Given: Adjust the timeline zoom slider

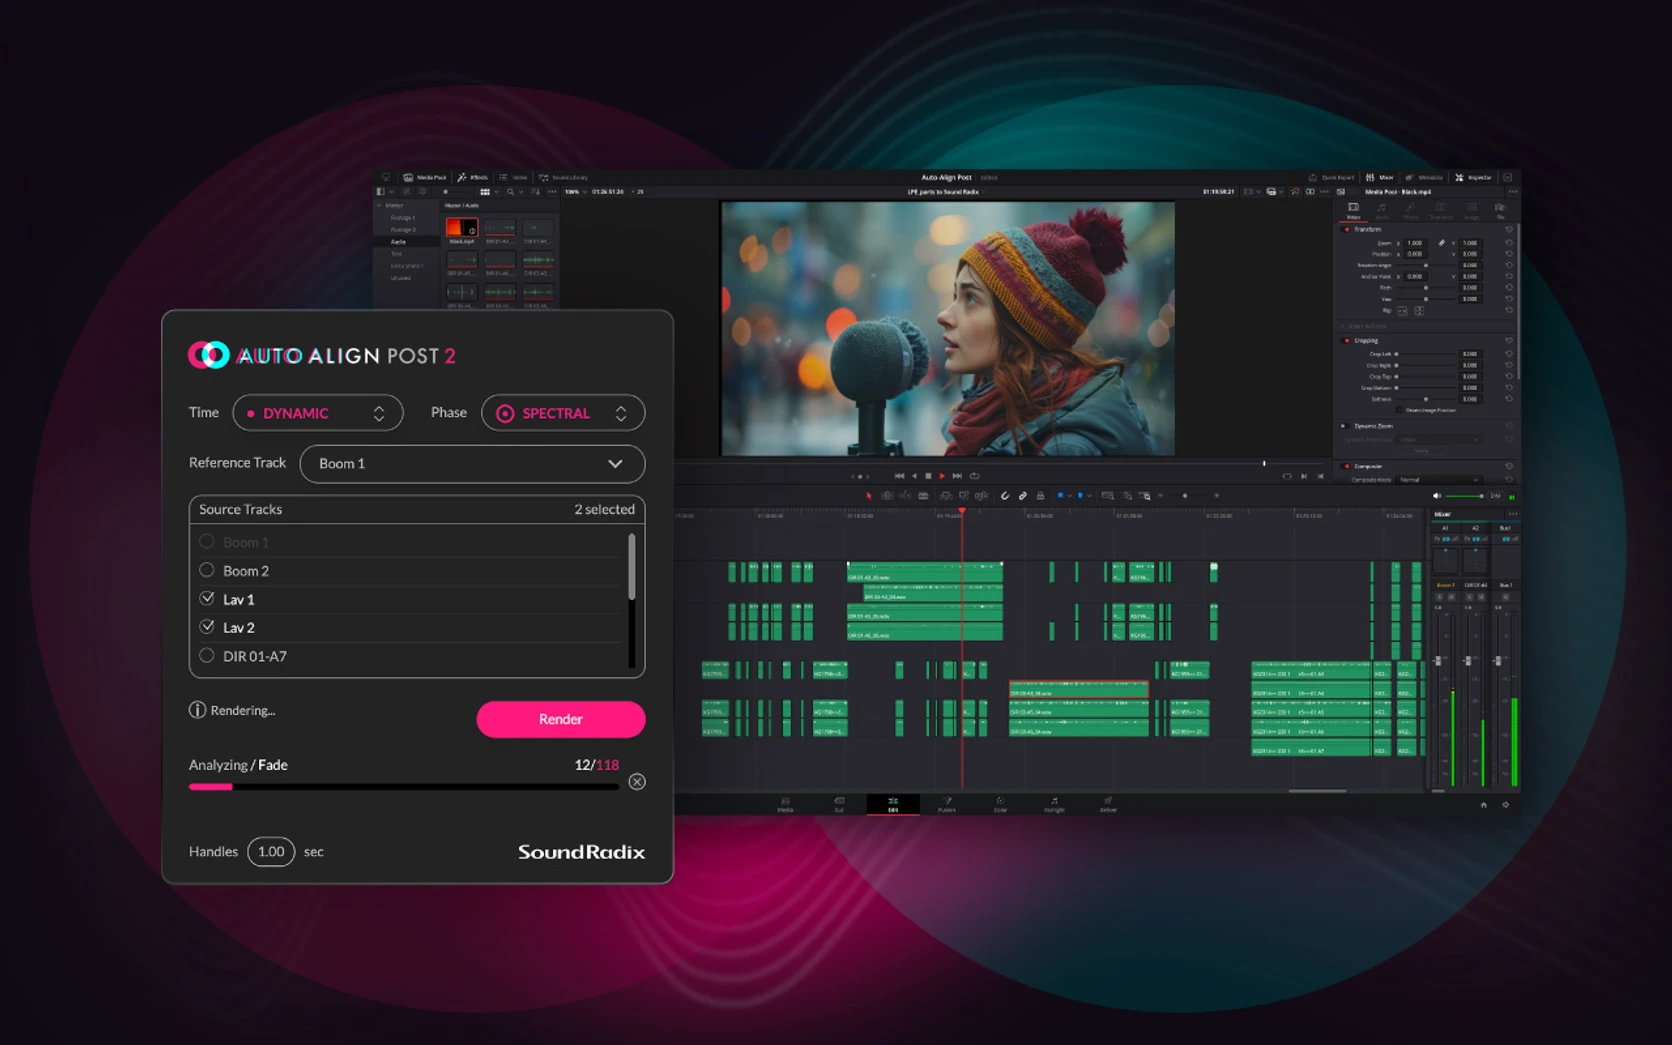Looking at the screenshot, I should coord(1186,496).
